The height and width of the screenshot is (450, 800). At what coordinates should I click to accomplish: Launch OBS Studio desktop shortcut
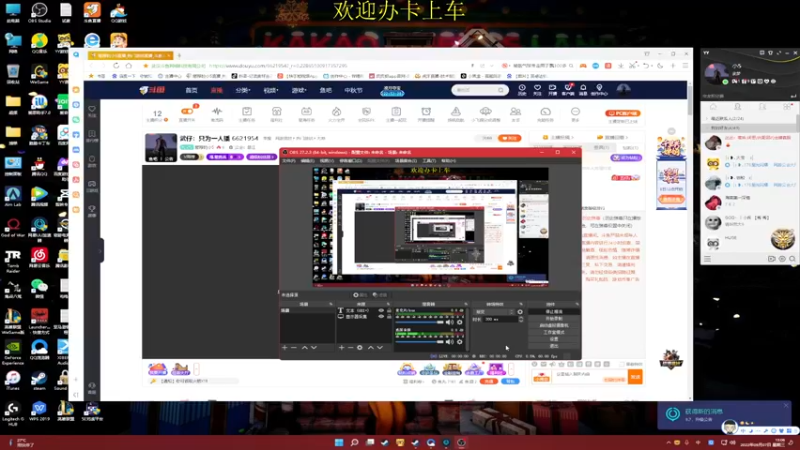pyautogui.click(x=39, y=13)
